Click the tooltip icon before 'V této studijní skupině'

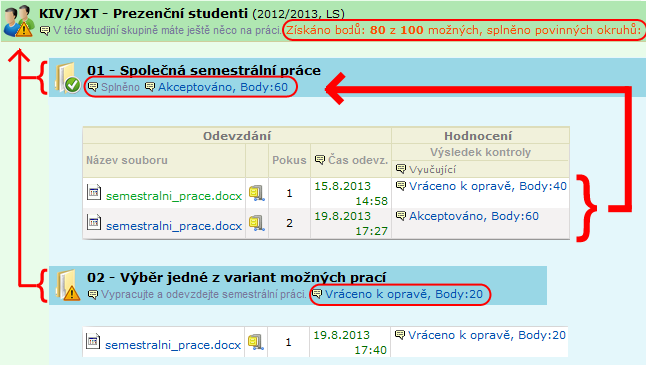44,30
